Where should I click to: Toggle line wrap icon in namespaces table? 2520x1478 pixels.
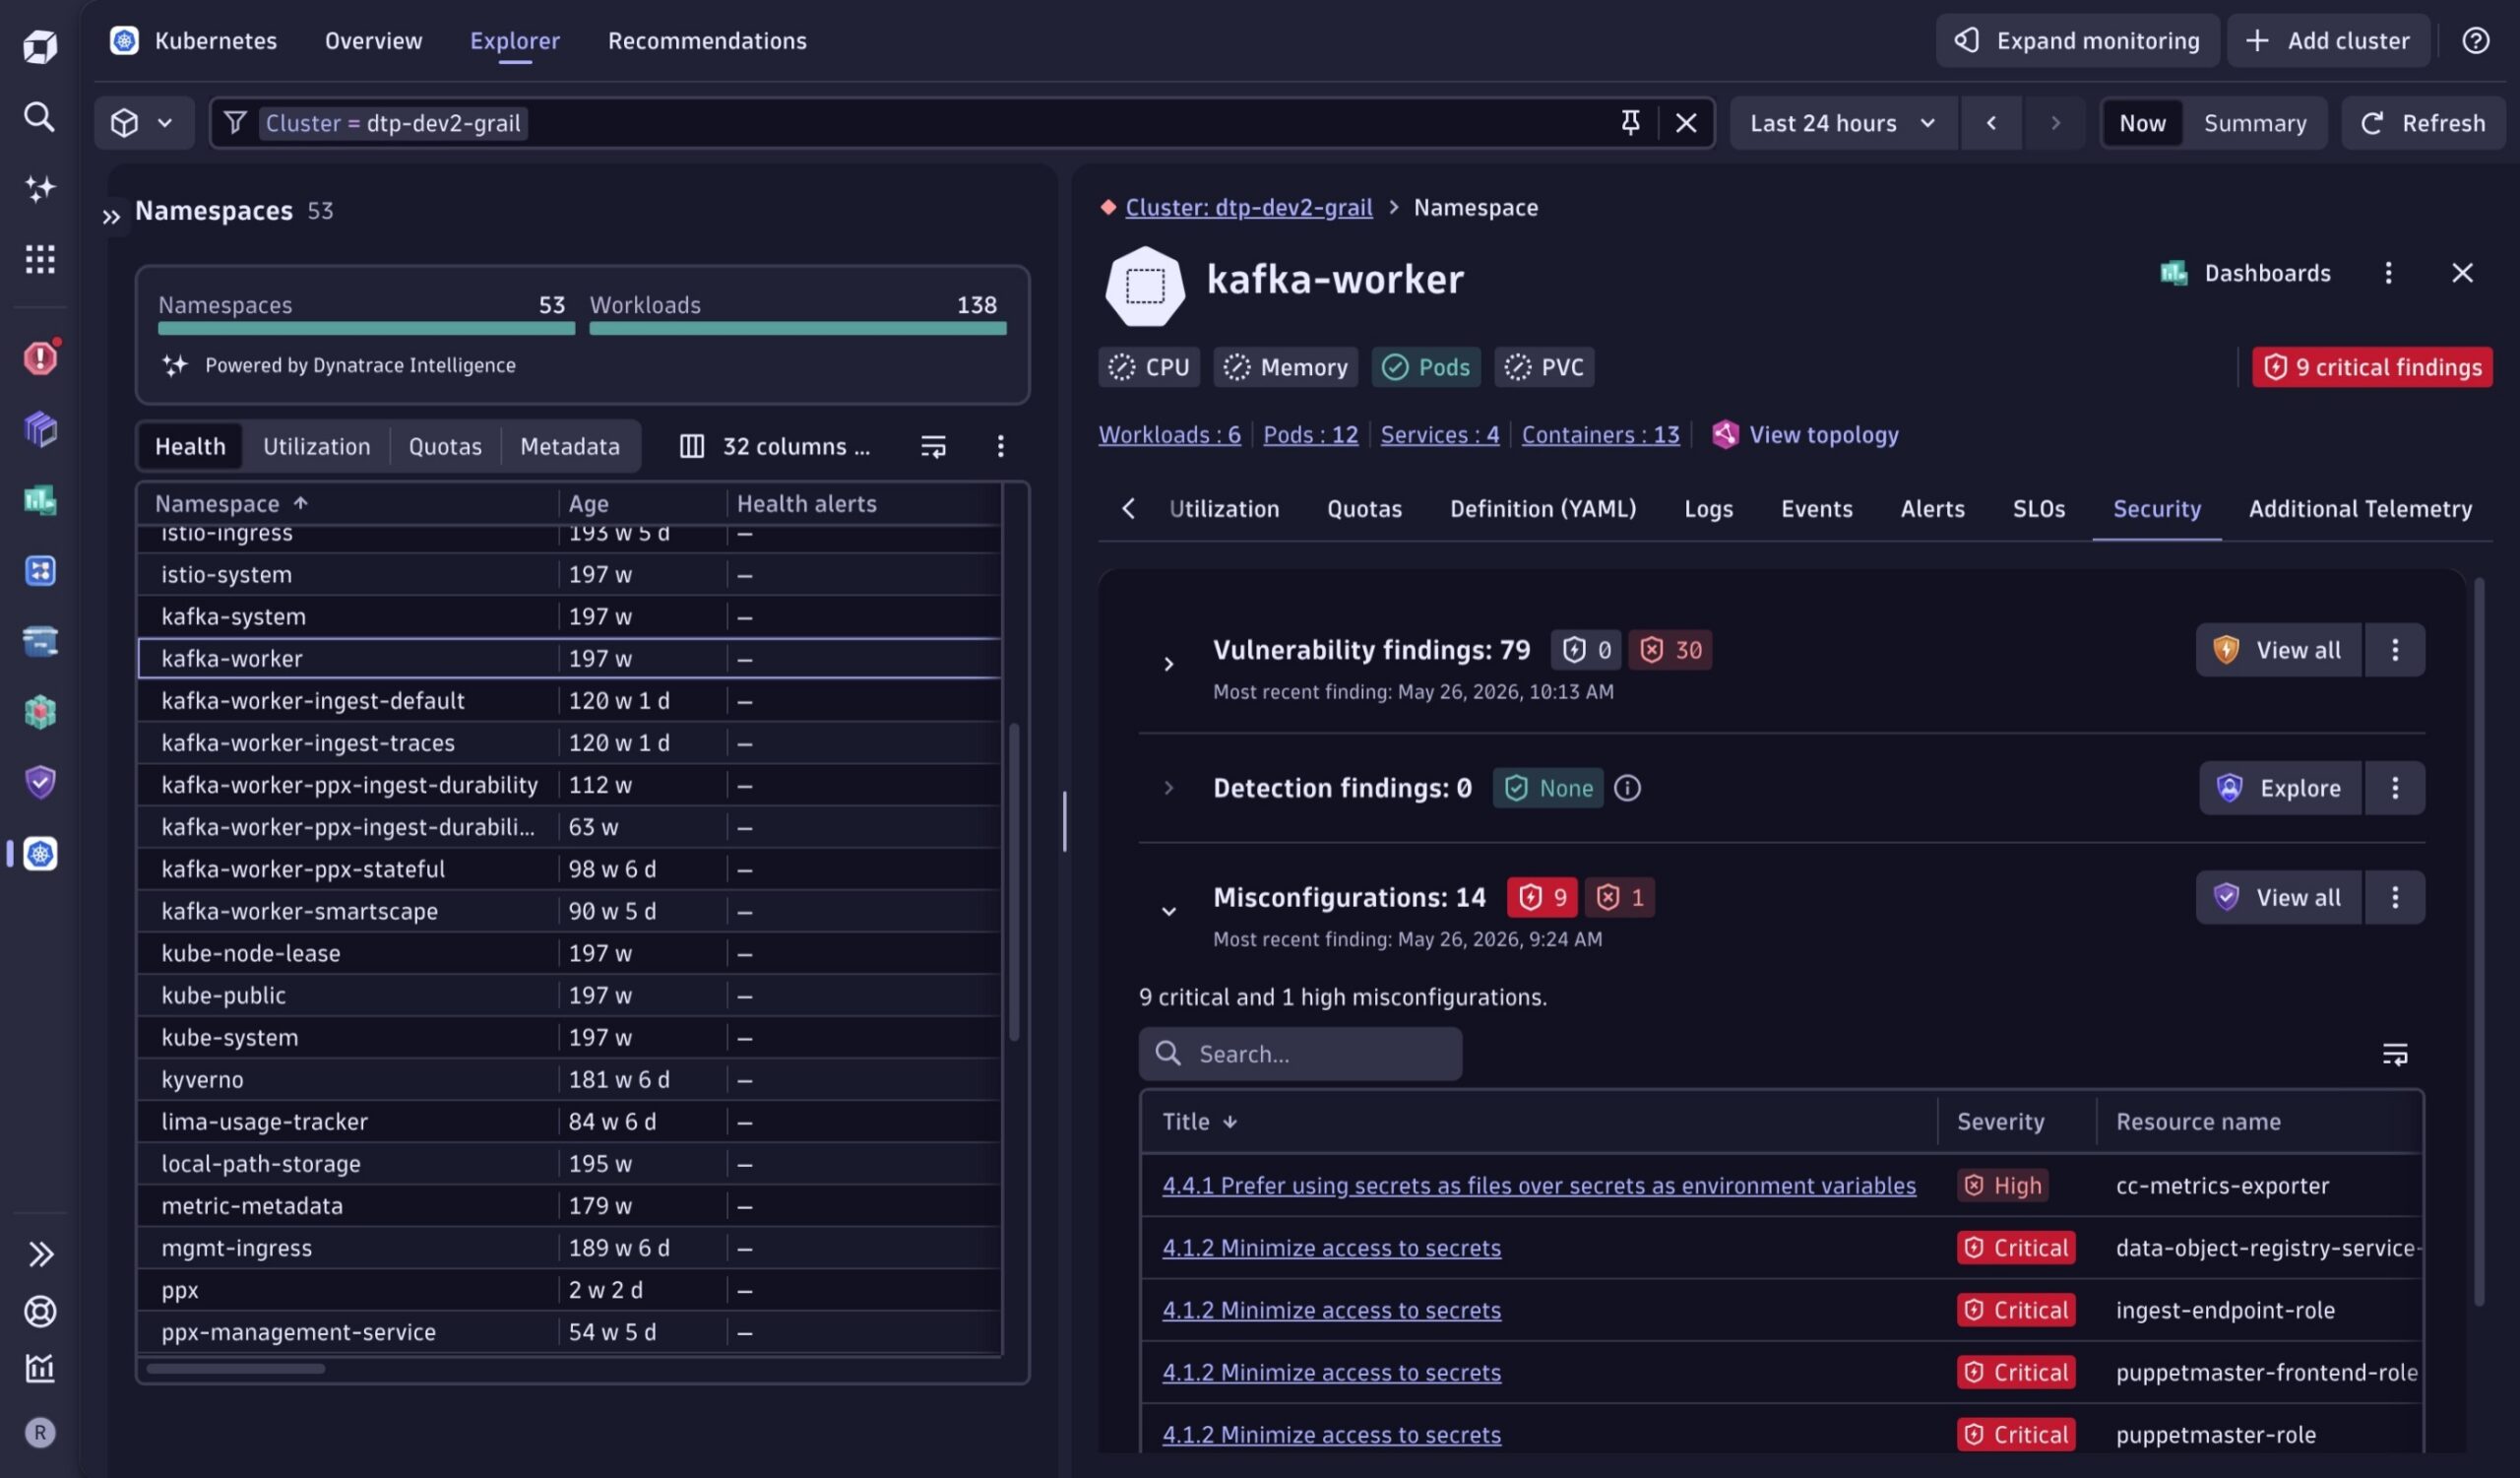(933, 446)
